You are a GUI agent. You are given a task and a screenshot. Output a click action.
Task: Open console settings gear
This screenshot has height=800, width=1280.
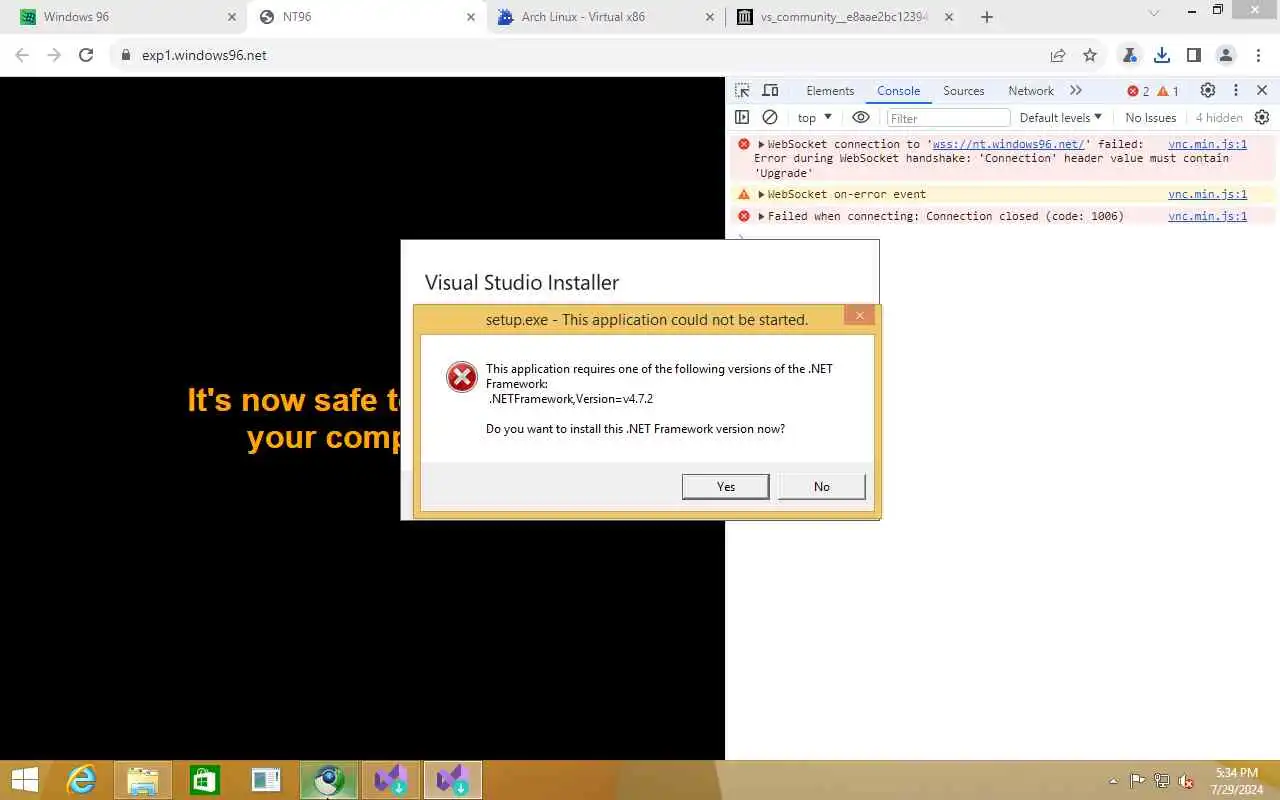click(x=1262, y=117)
